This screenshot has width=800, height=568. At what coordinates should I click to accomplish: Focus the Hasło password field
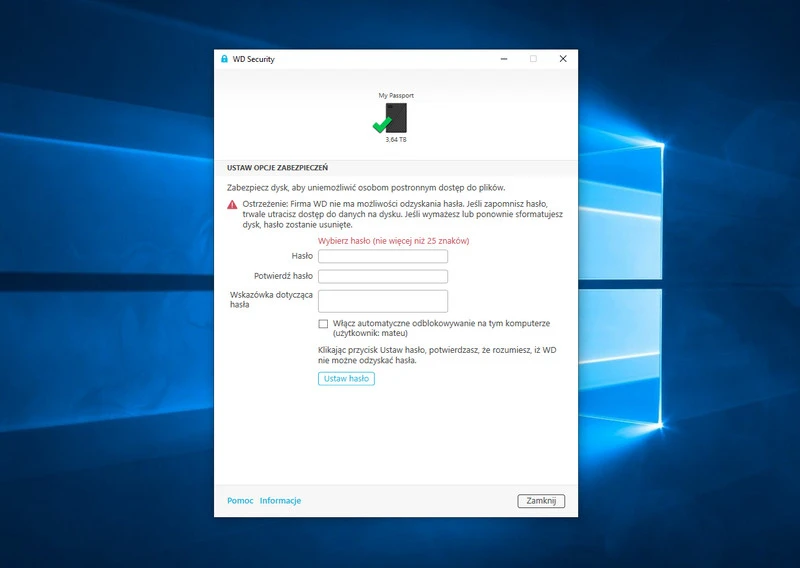tap(382, 256)
